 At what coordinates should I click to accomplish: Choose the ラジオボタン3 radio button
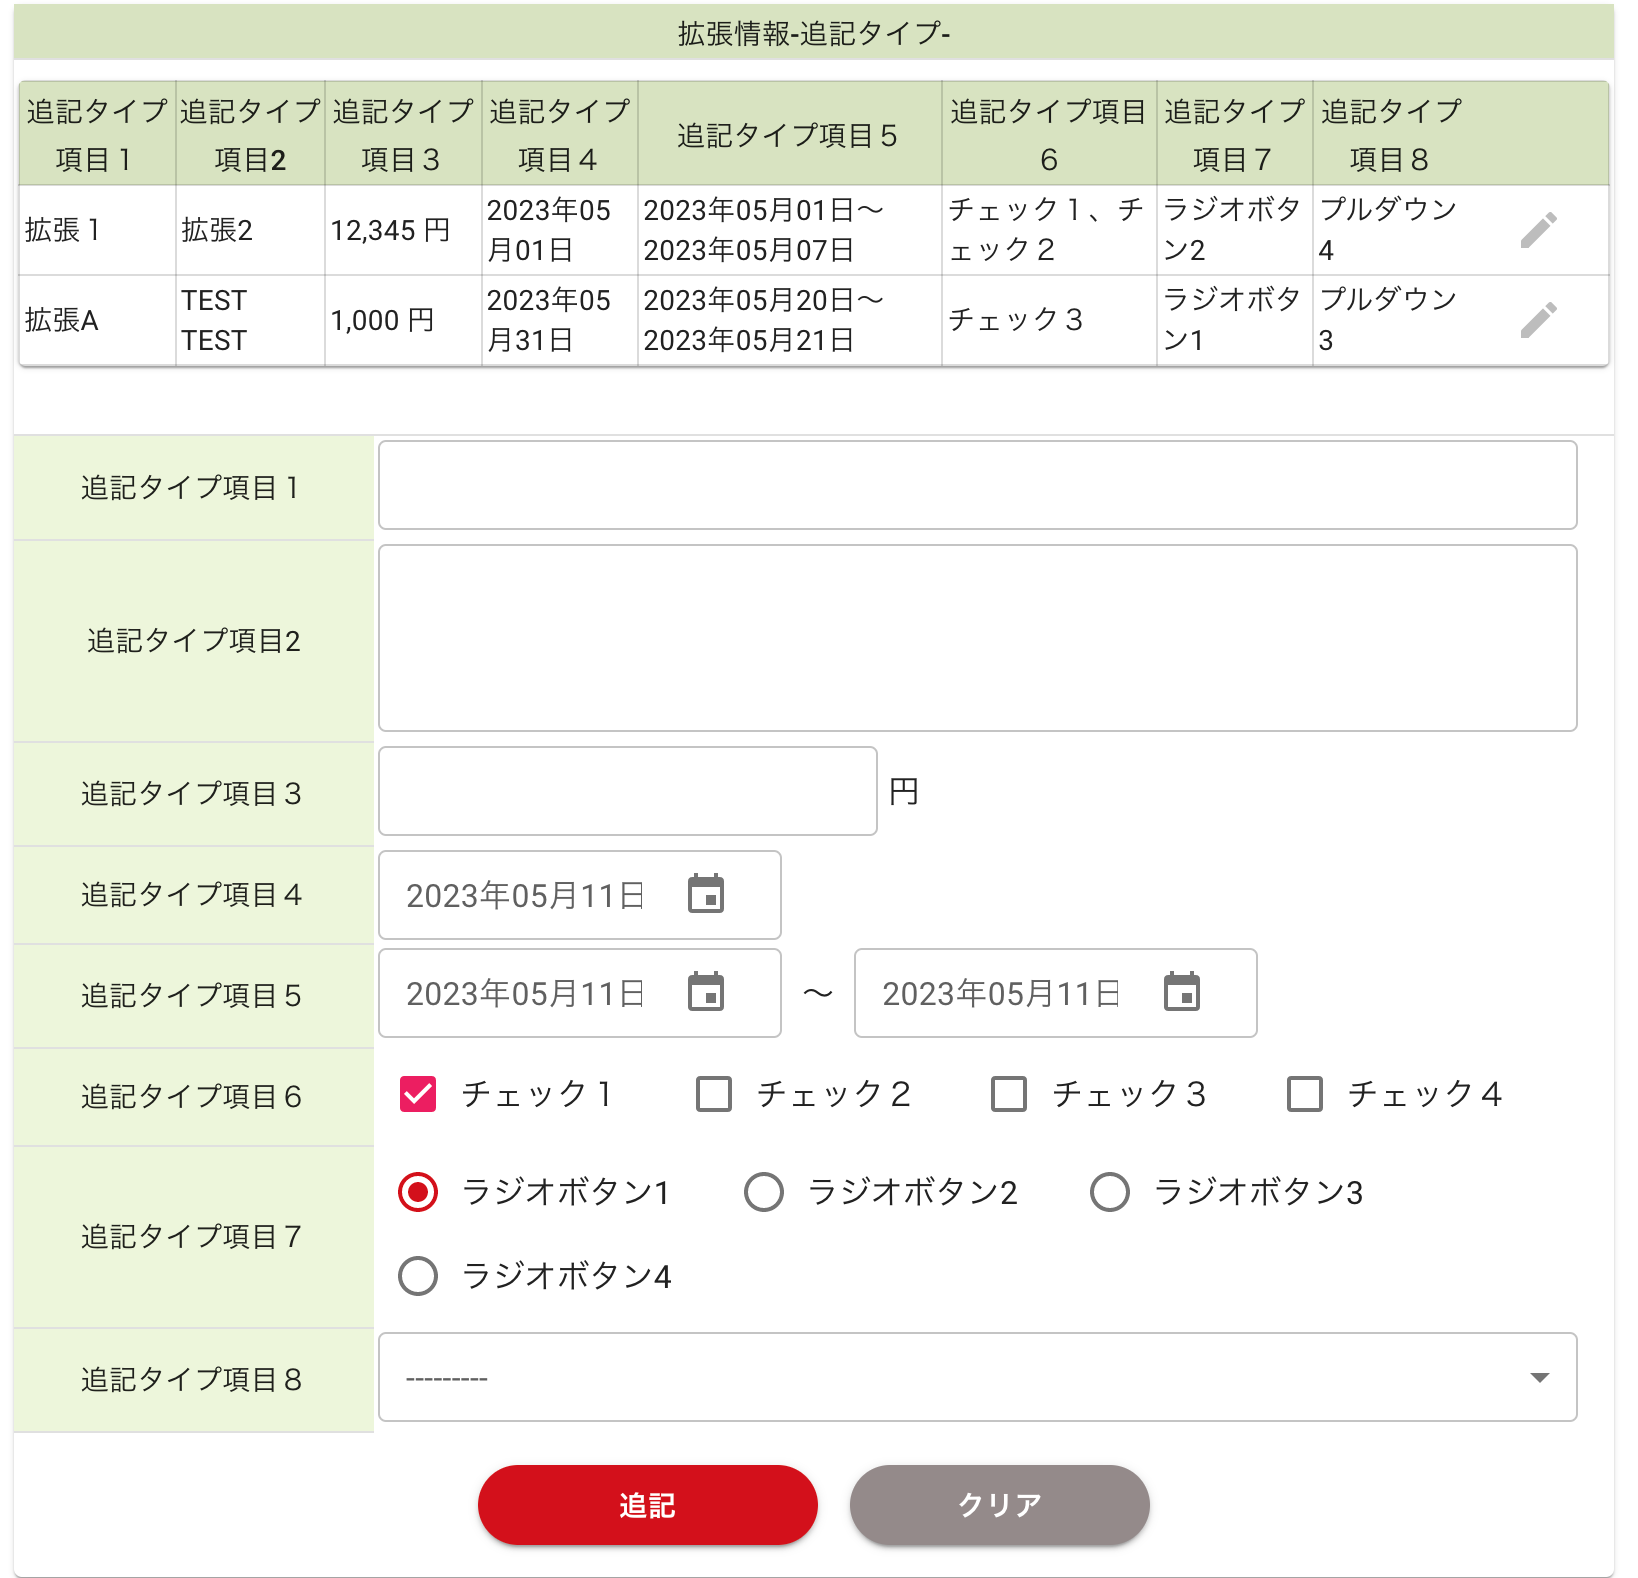pos(1110,1192)
